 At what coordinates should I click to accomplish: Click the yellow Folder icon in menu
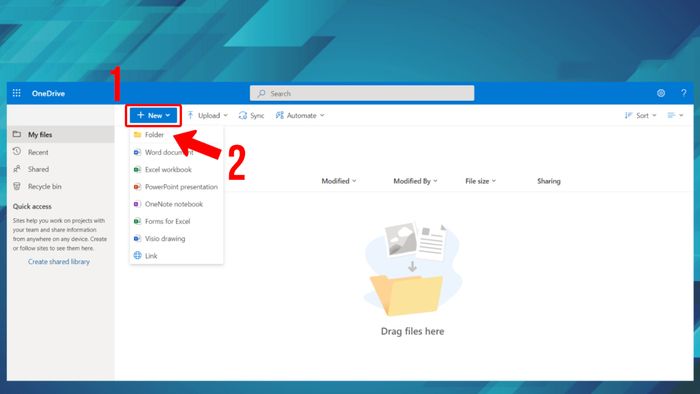138,135
